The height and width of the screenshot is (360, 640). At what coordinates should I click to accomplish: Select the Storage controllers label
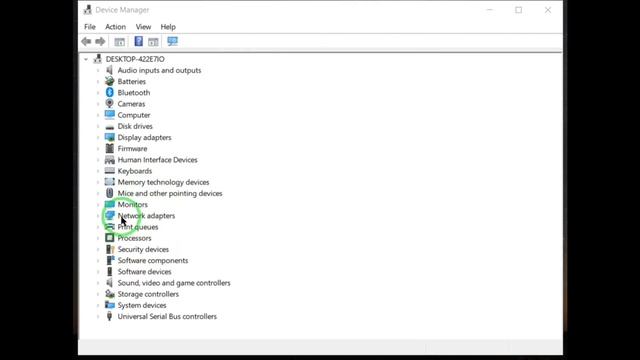148,294
